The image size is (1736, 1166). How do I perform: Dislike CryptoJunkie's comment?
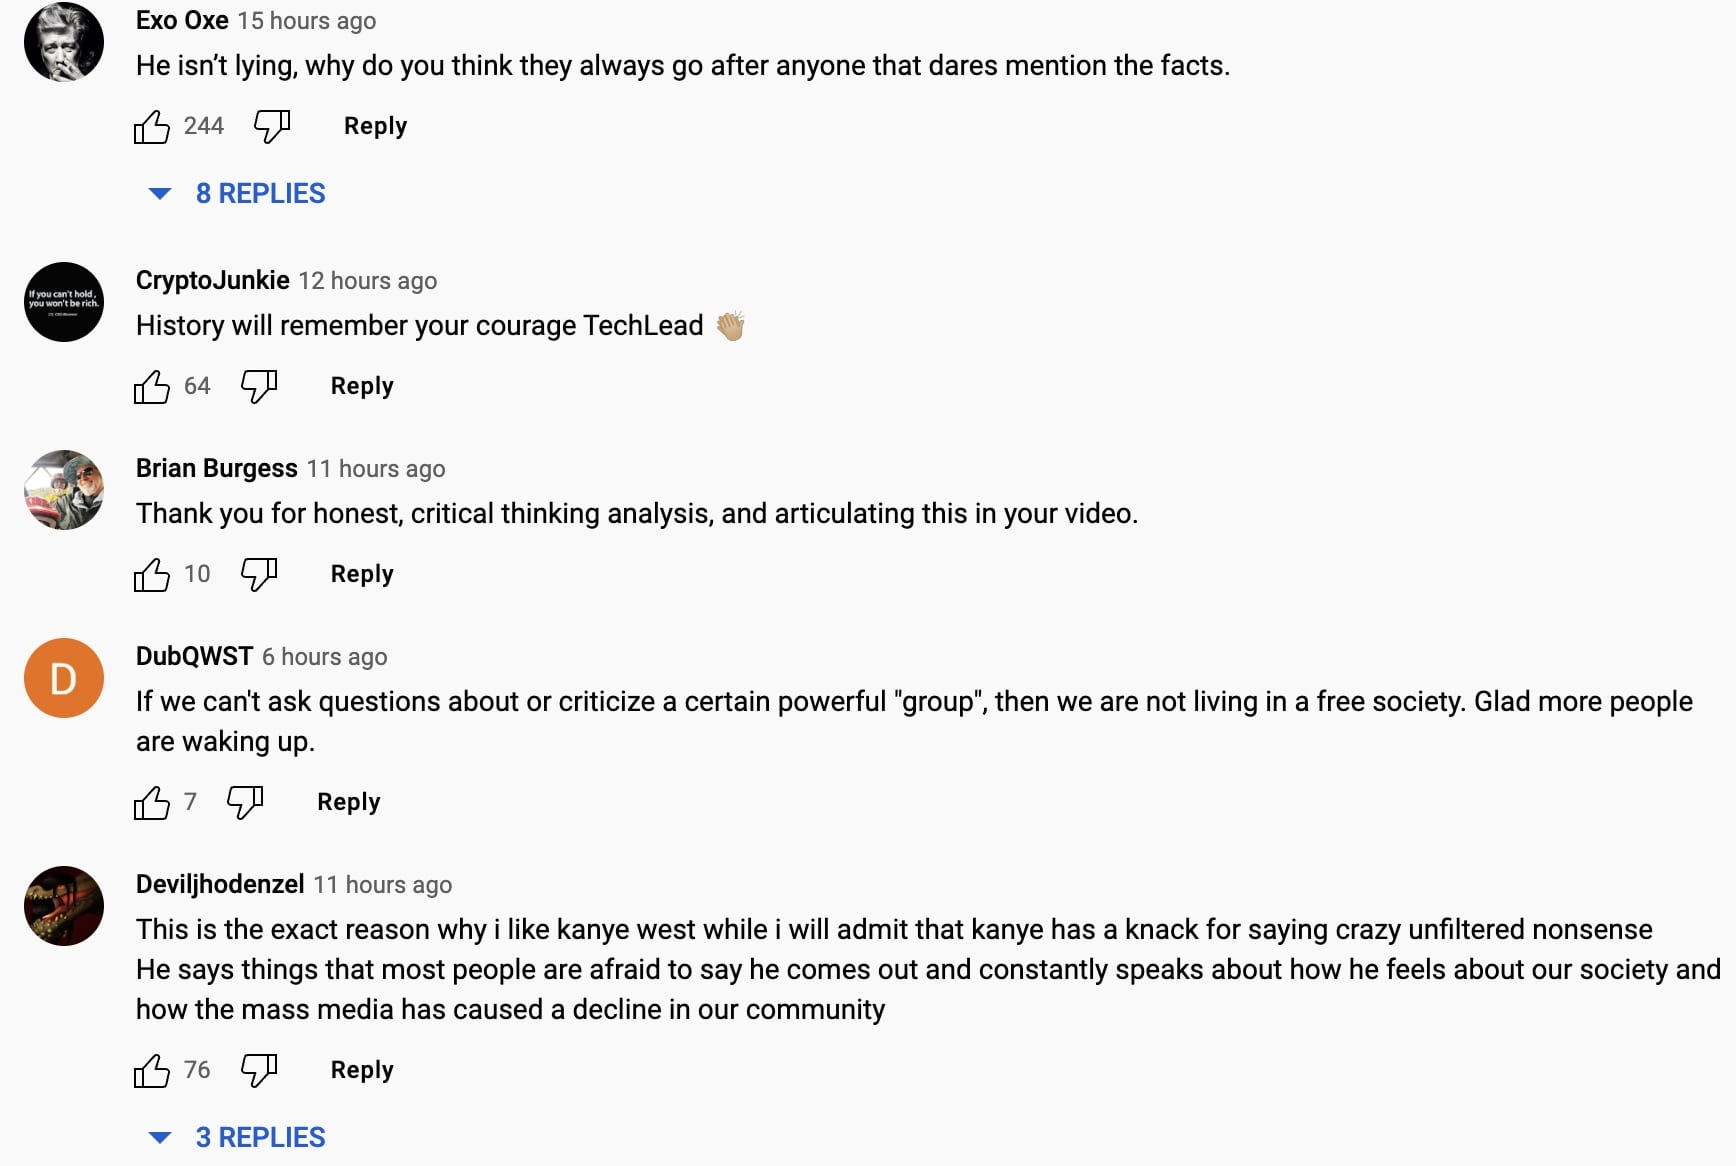click(258, 386)
